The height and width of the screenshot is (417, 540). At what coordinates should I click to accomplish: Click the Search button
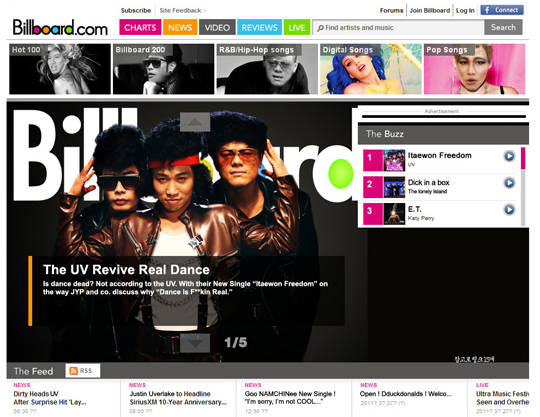(503, 27)
